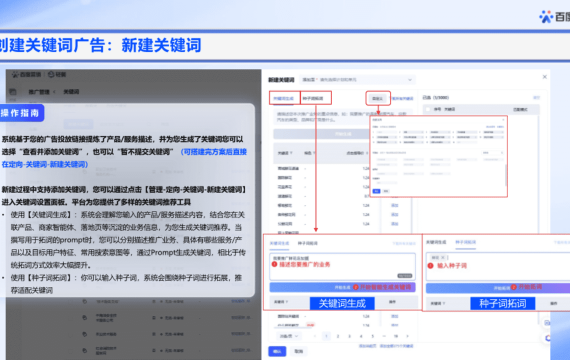Switch to the 种子词拓词 tab in the top red box
Screen dimensions: 570x360
point(313,98)
